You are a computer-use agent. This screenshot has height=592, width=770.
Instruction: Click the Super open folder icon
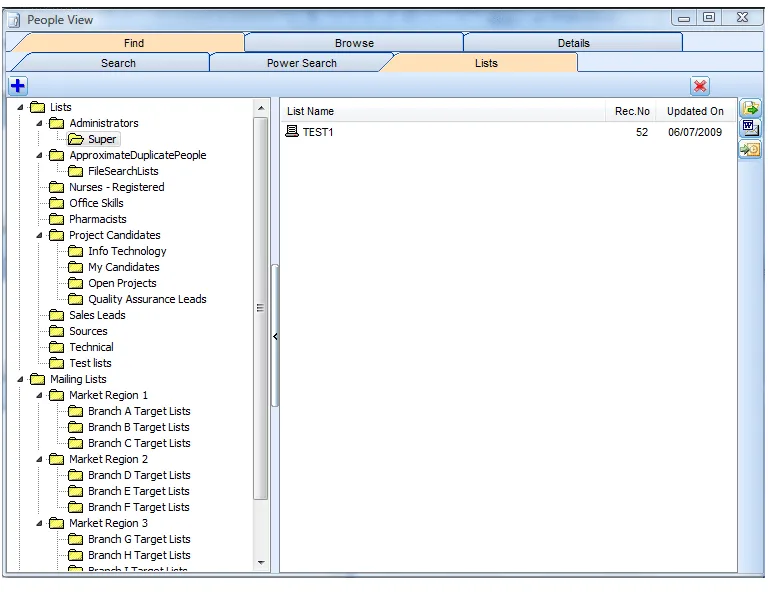click(76, 139)
